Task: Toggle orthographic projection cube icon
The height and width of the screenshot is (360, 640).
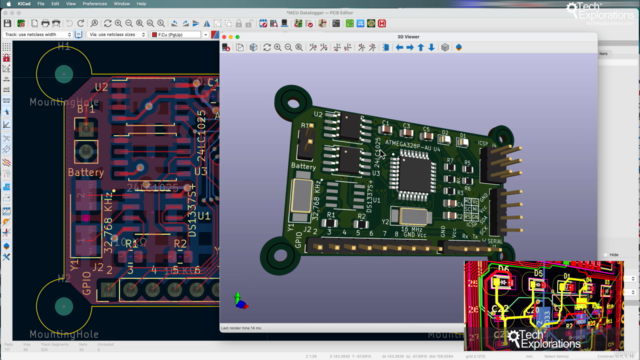Action: pyautogui.click(x=445, y=48)
